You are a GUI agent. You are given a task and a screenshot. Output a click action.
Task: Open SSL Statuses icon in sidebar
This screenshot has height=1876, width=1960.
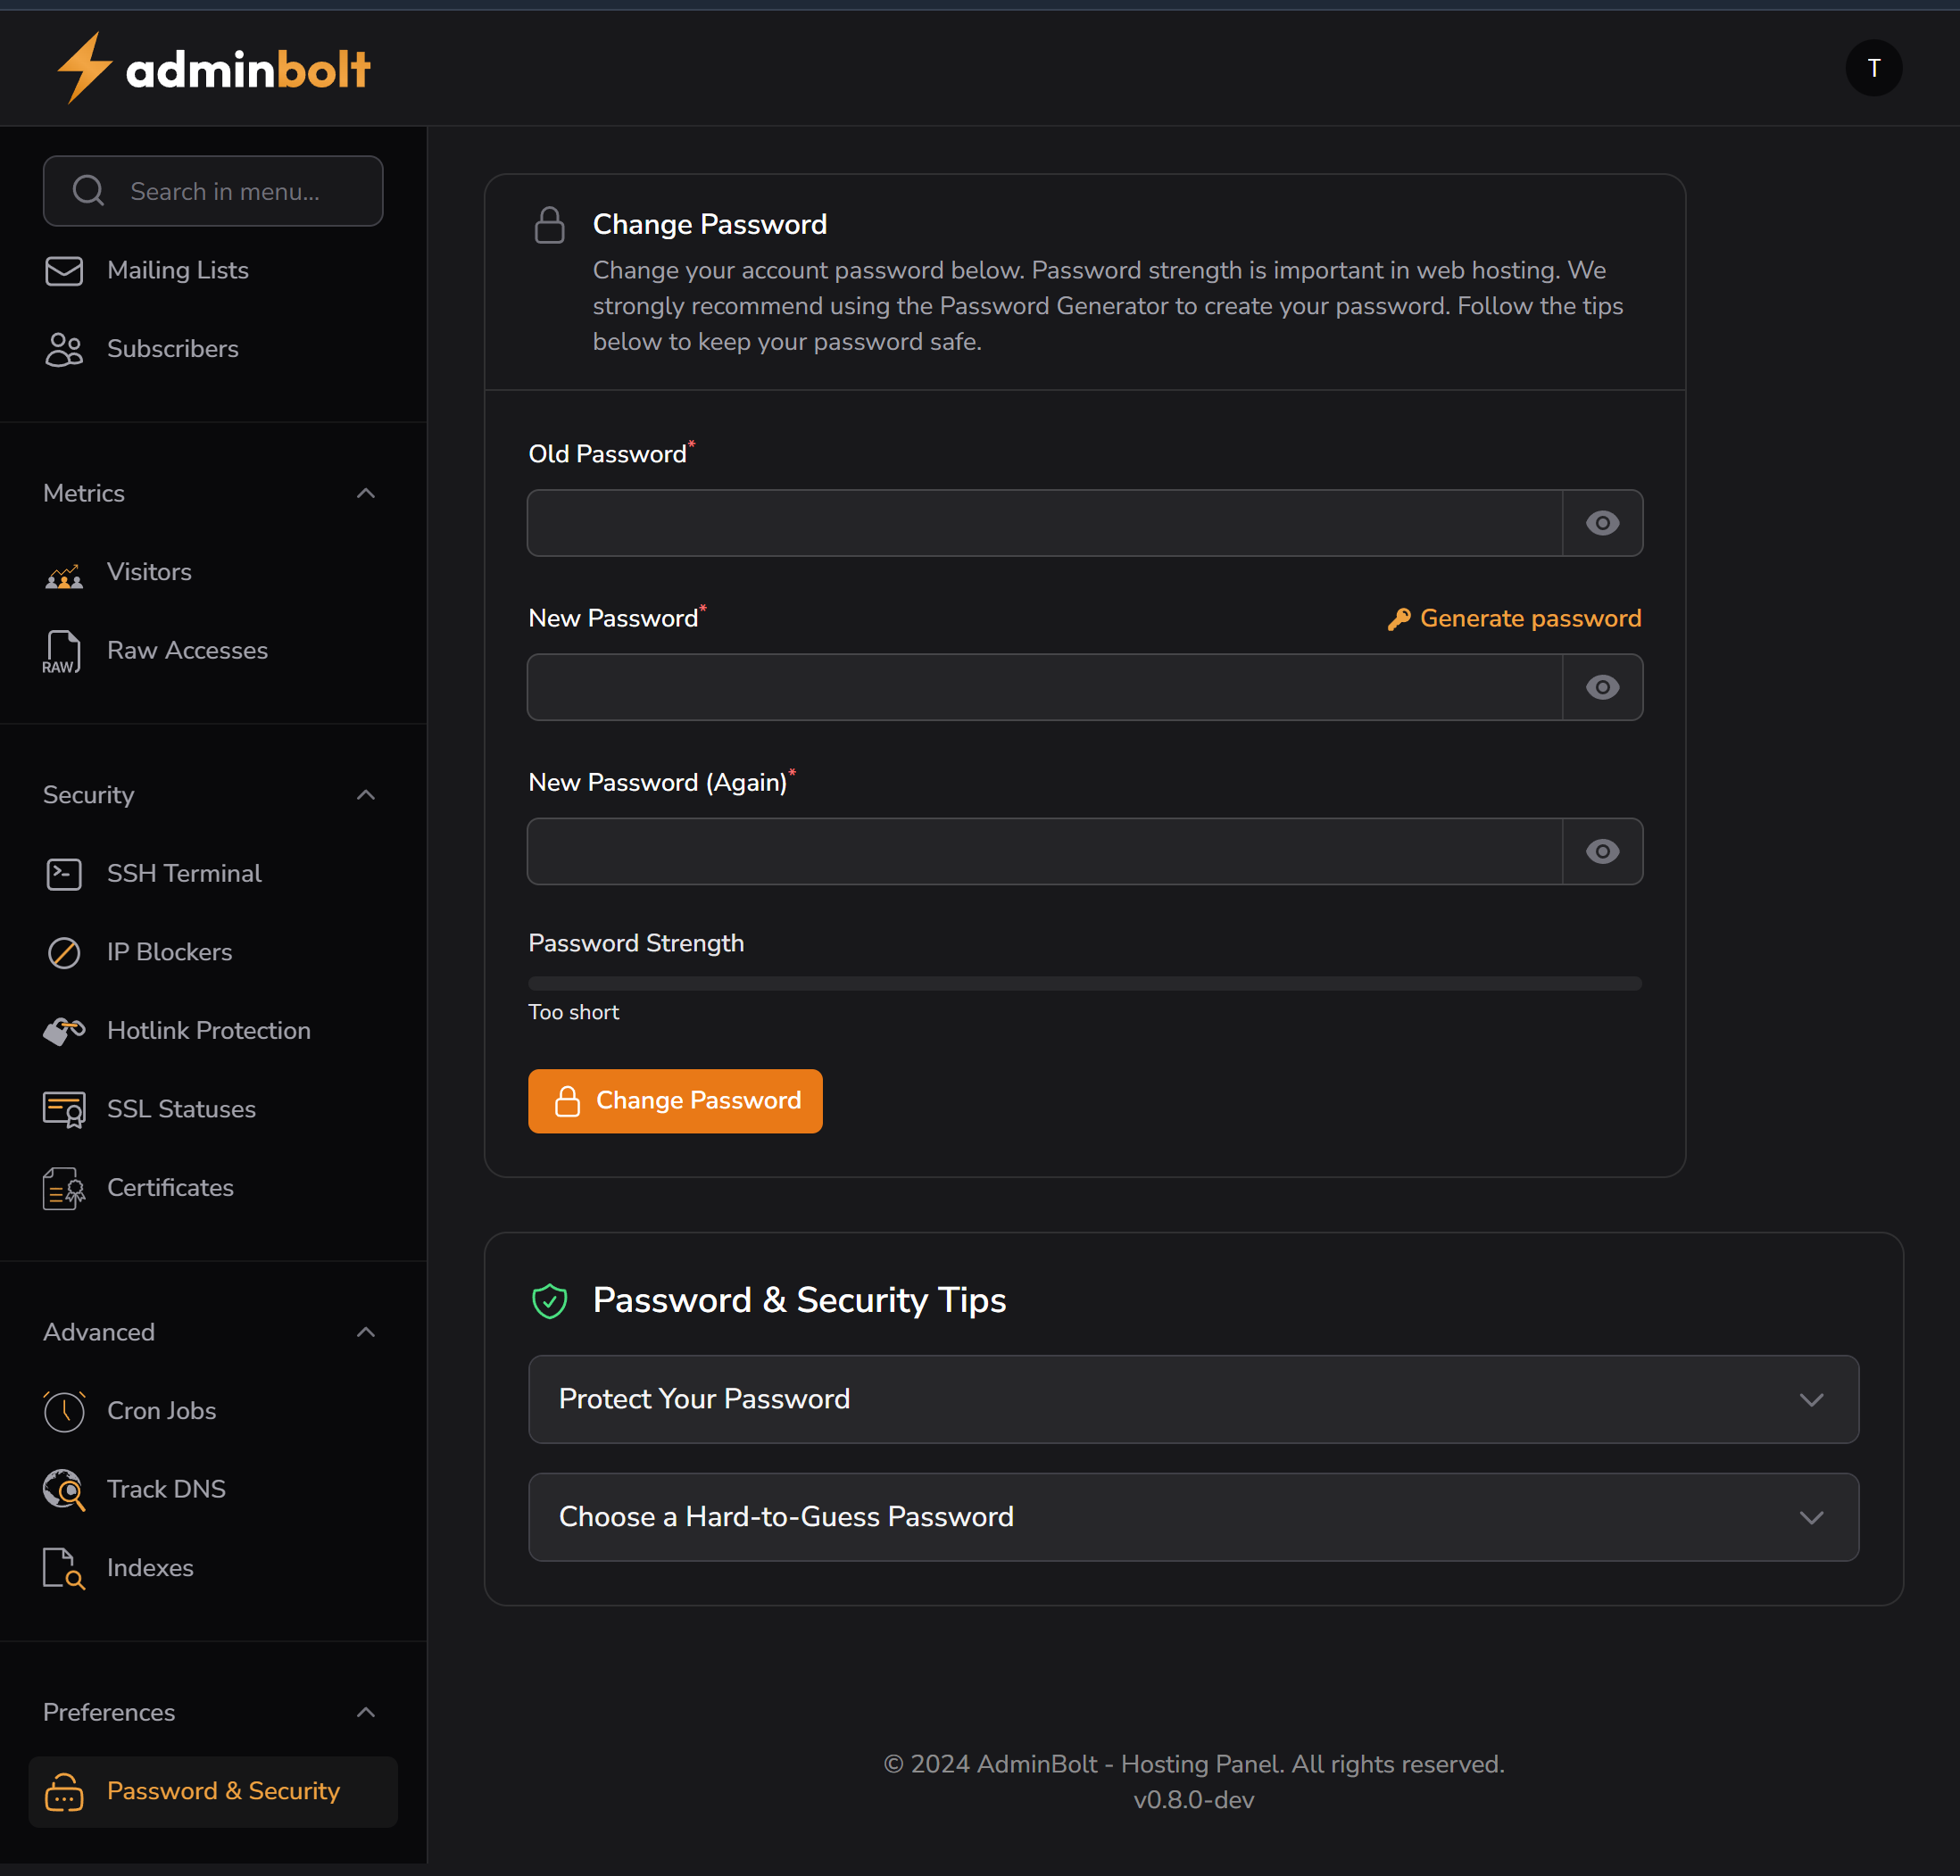(x=64, y=1110)
